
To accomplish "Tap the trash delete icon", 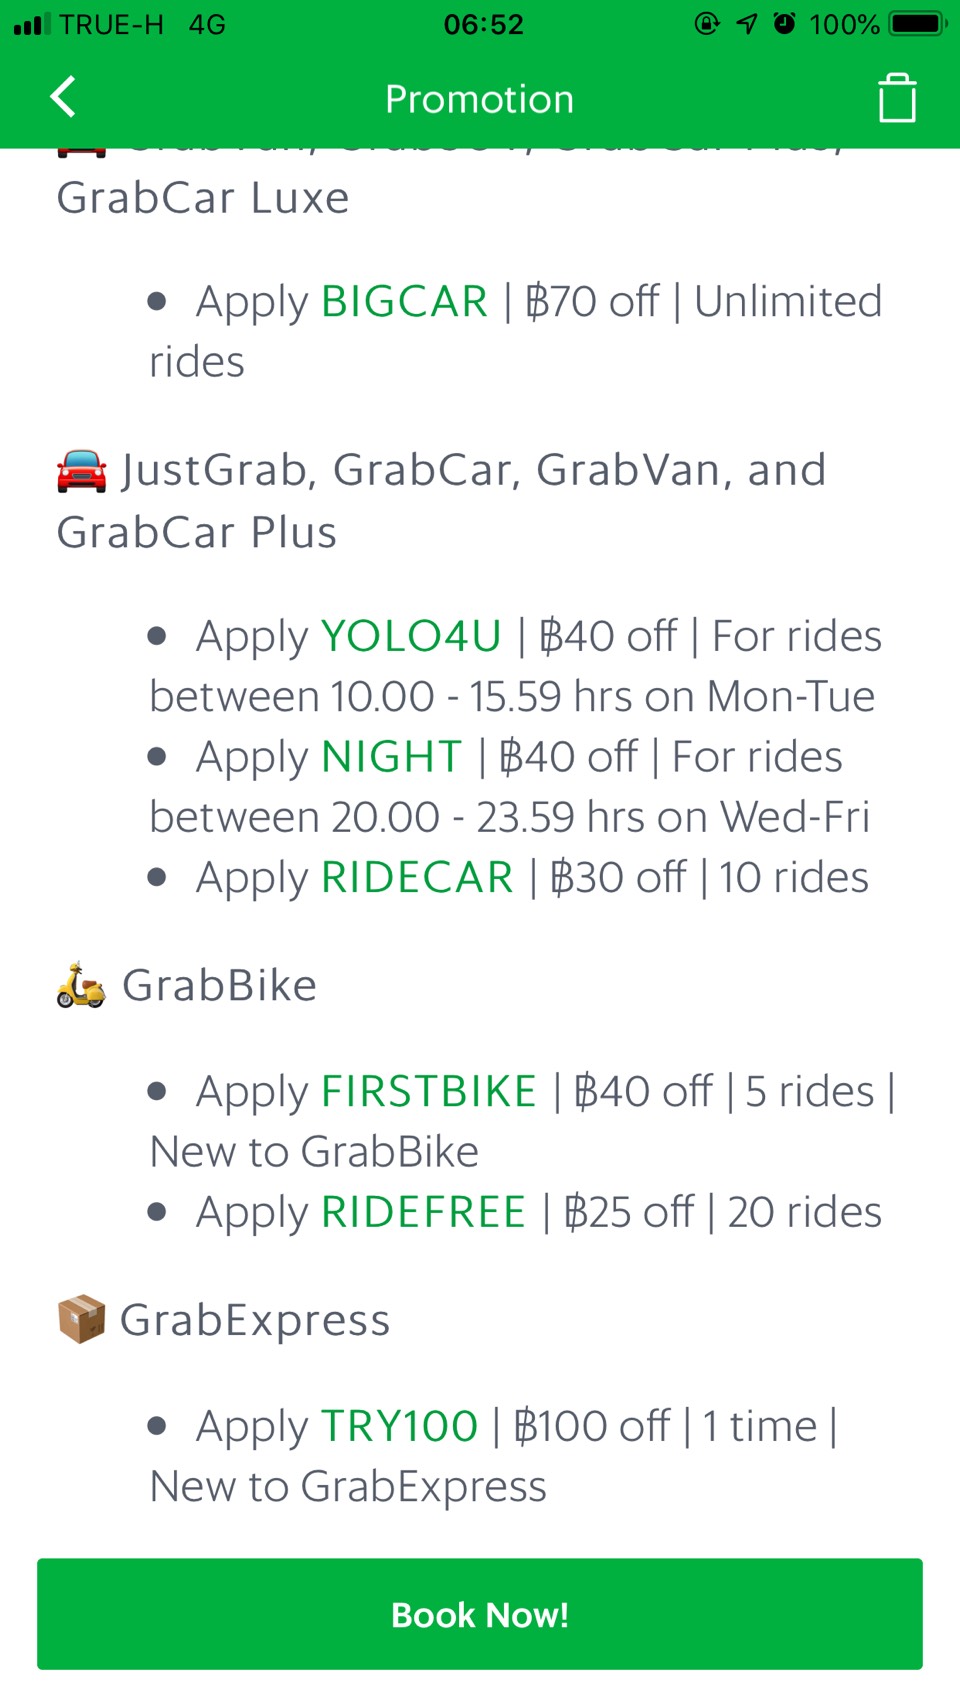I will point(897,98).
